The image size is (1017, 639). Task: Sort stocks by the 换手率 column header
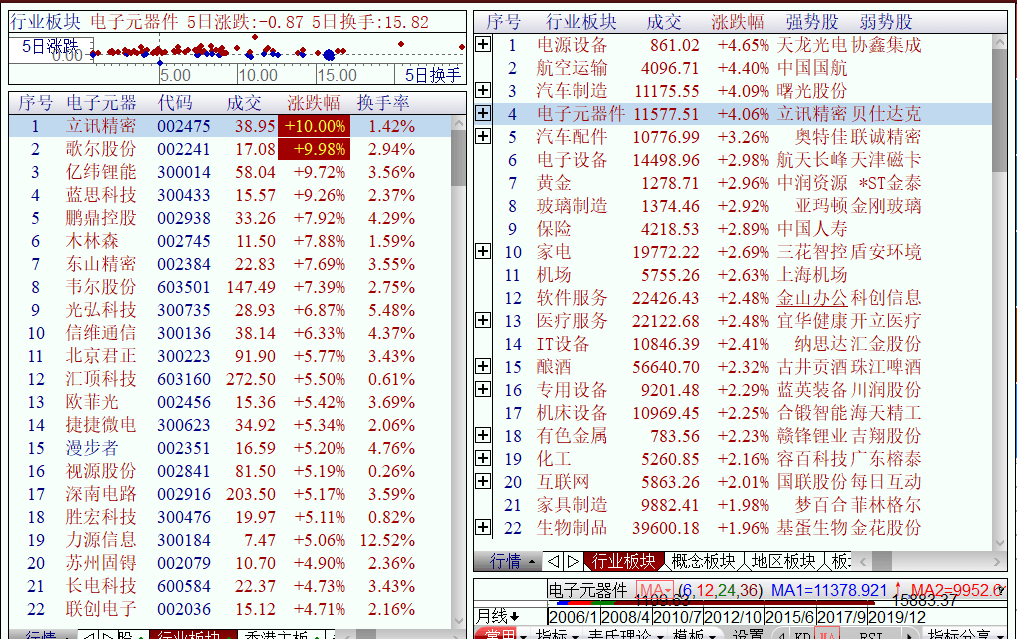coord(383,102)
